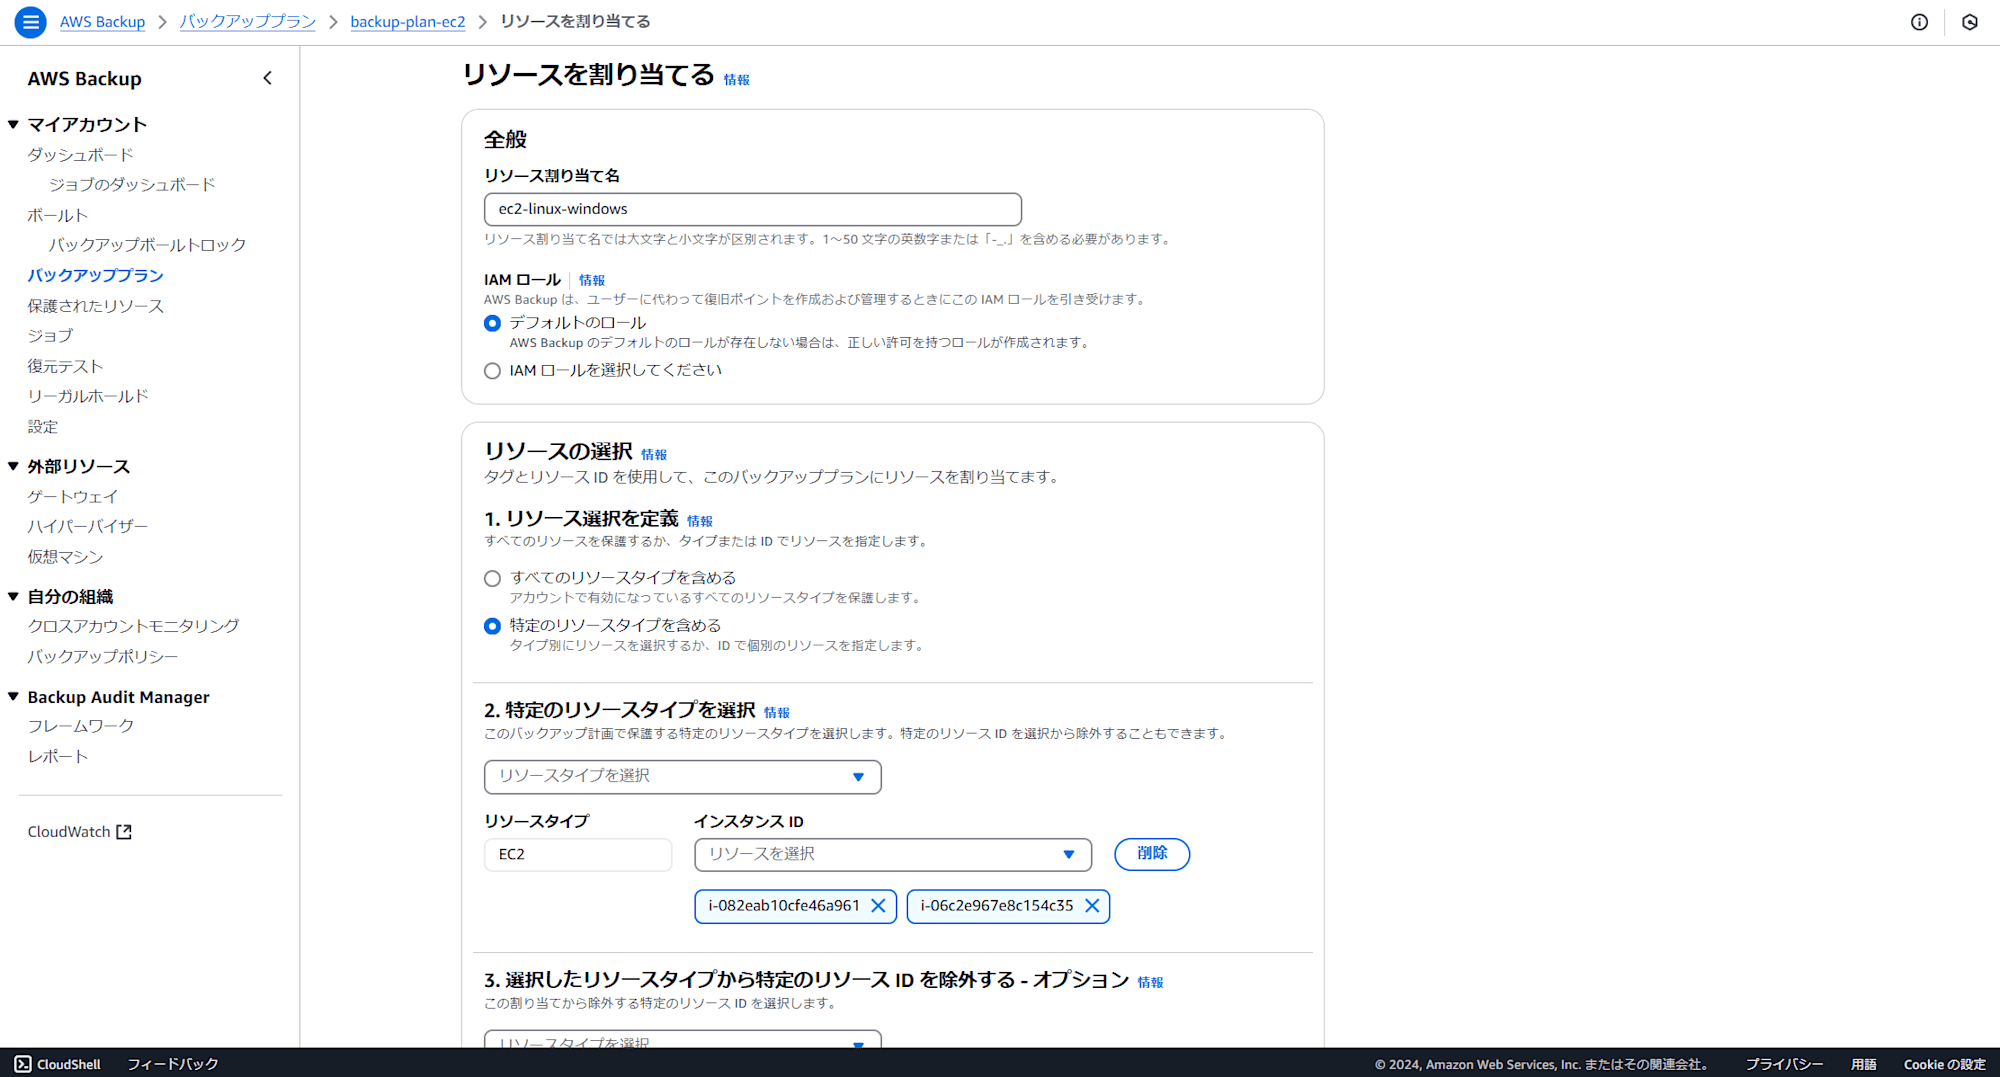Click 情報 link beside リソースの選択
The width and height of the screenshot is (2000, 1077).
[x=653, y=455]
